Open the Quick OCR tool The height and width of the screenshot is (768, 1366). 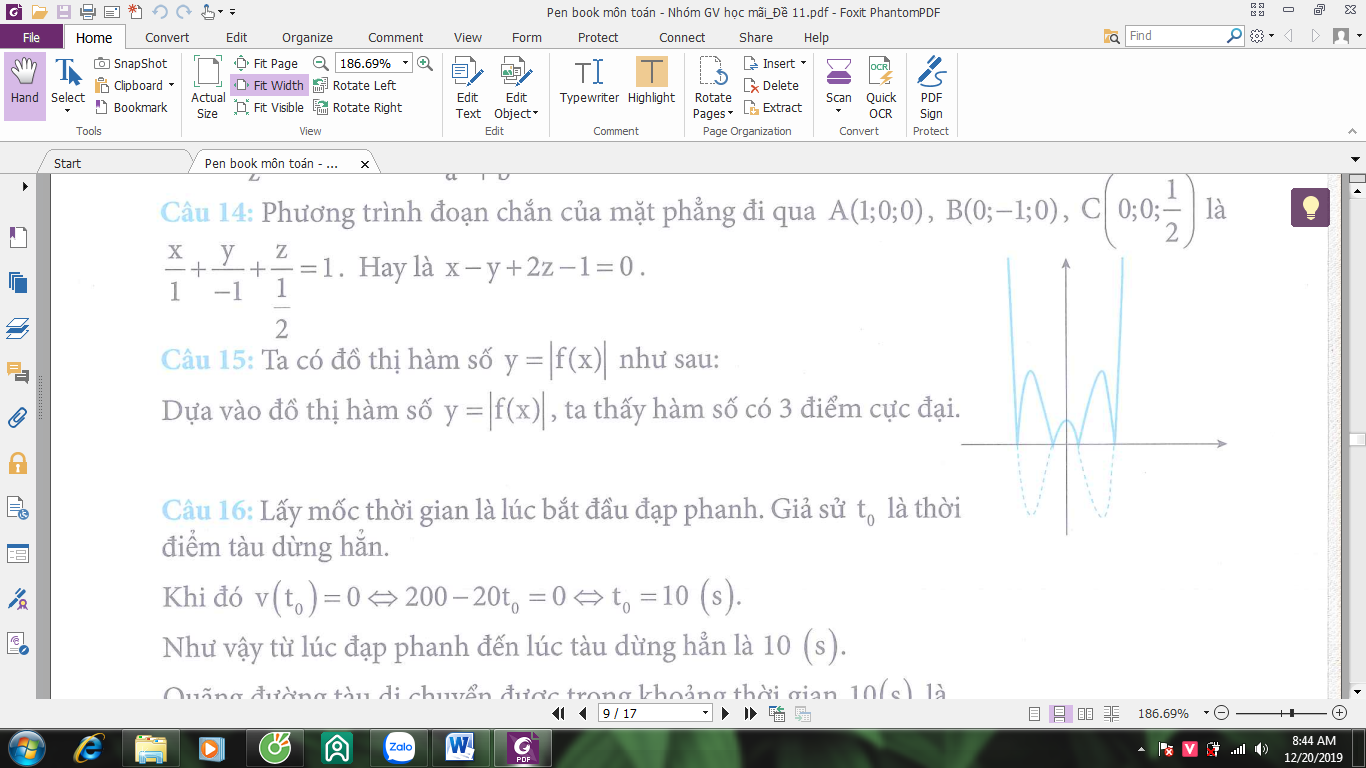[x=881, y=88]
